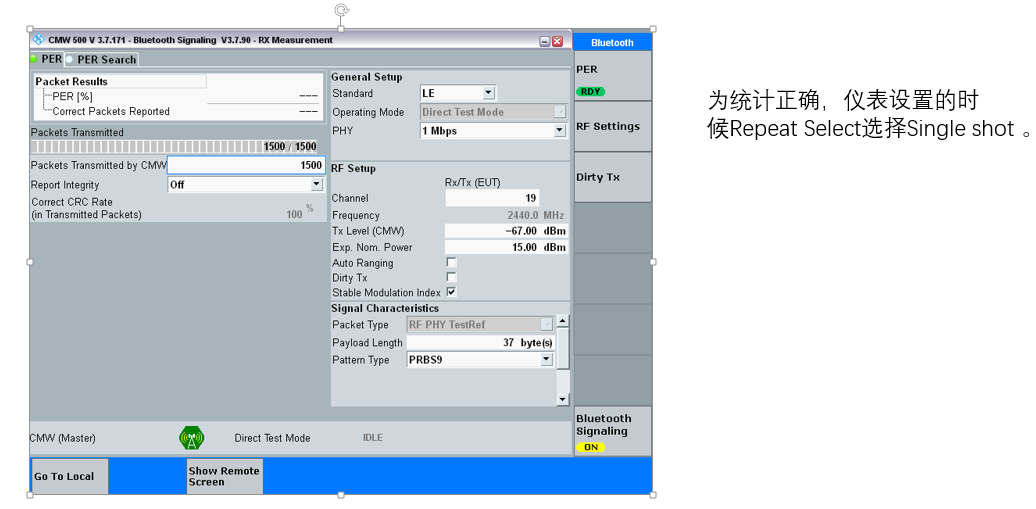Click the CMW app icon in title bar
Screen dimensions: 1036x509
(38, 40)
